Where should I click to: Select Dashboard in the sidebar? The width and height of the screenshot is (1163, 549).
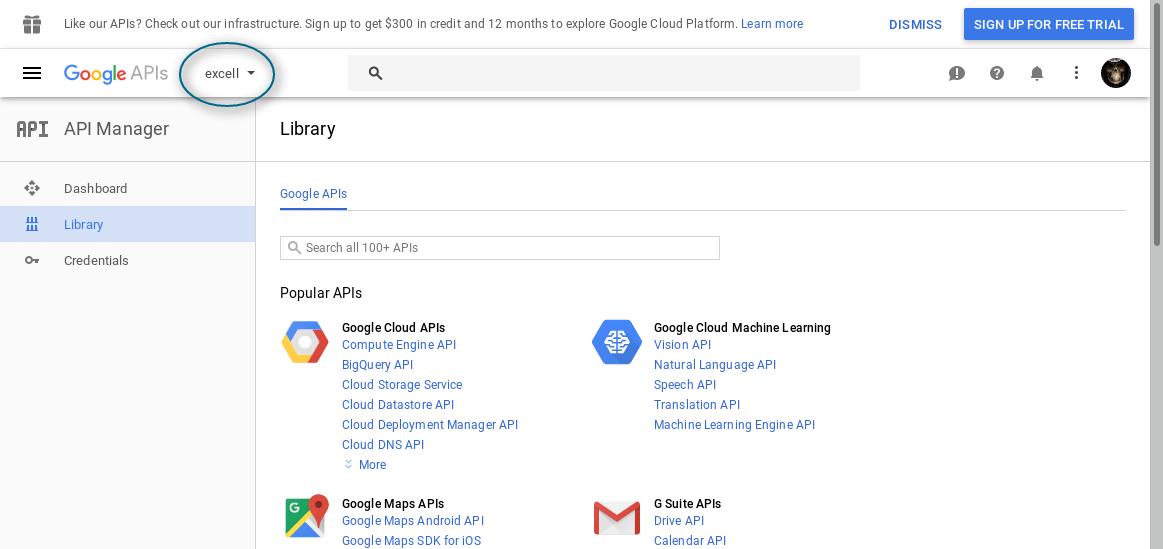(x=128, y=188)
